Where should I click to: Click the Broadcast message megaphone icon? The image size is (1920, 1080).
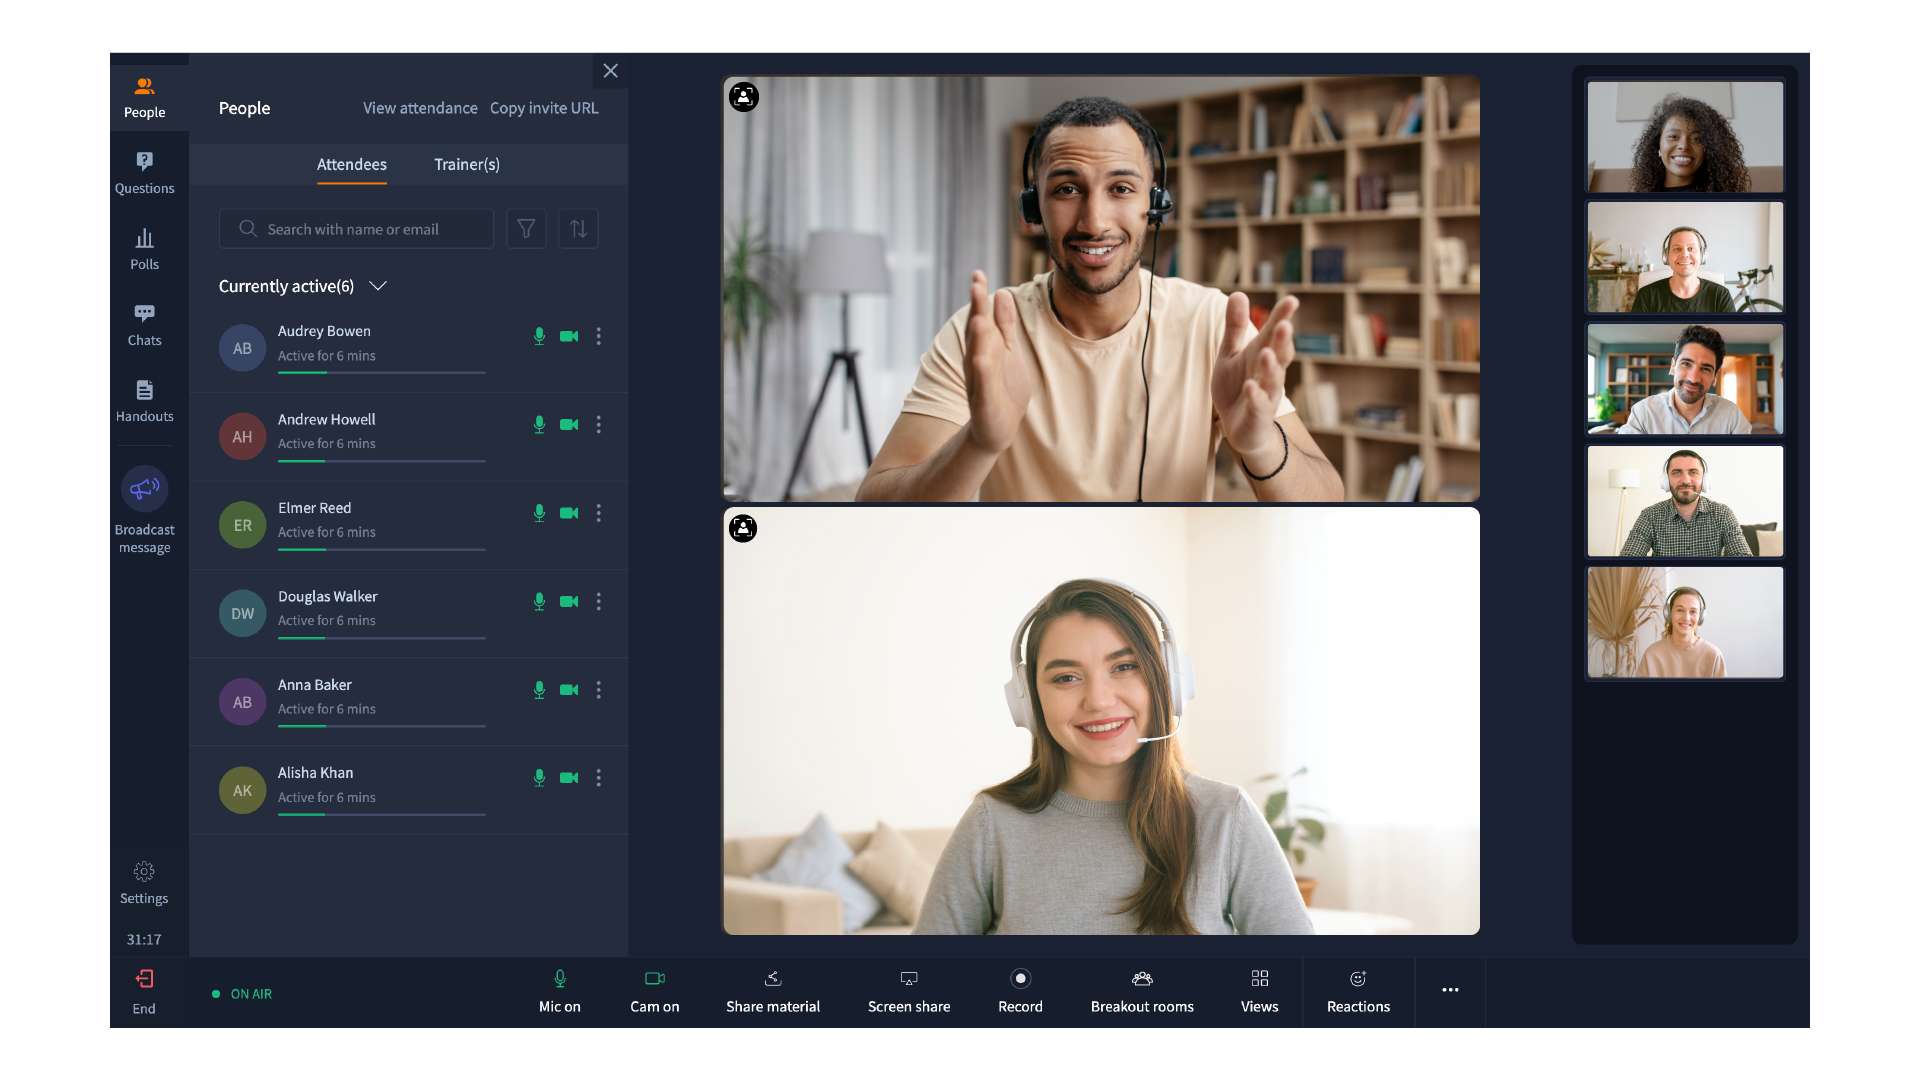click(144, 489)
